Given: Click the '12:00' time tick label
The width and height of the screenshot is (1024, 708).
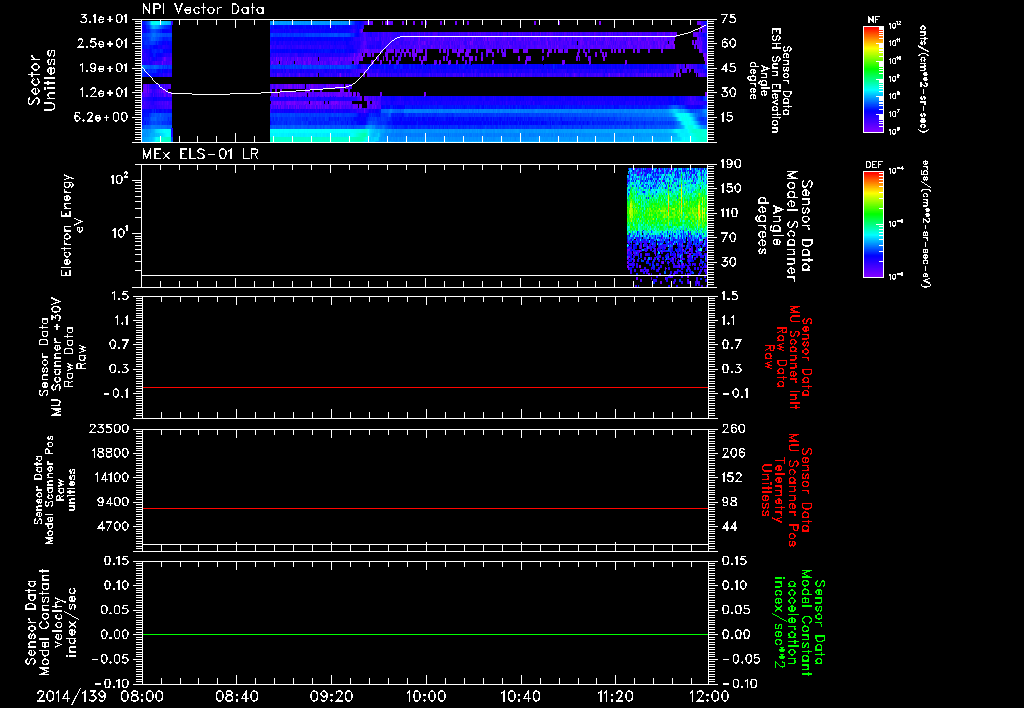Looking at the screenshot, I should (x=709, y=696).
